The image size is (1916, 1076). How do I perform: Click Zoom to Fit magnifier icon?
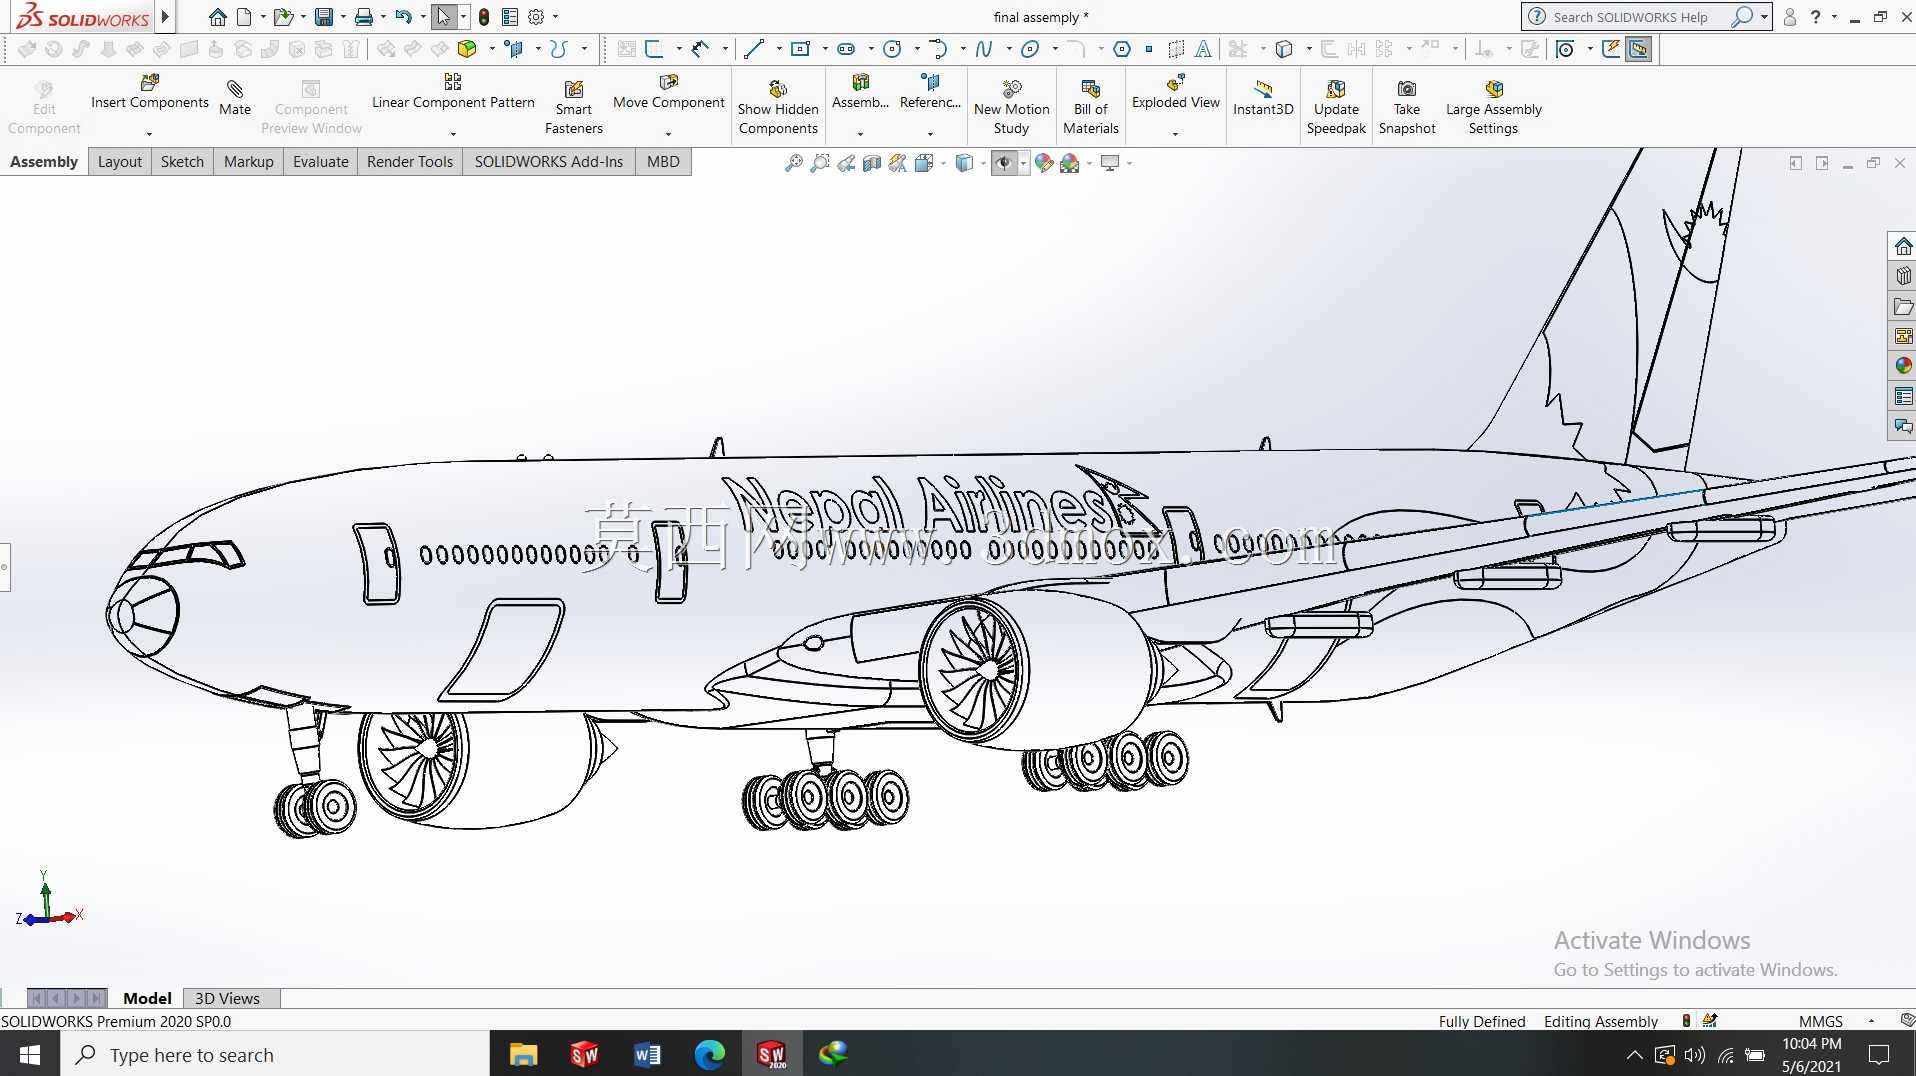[x=794, y=163]
